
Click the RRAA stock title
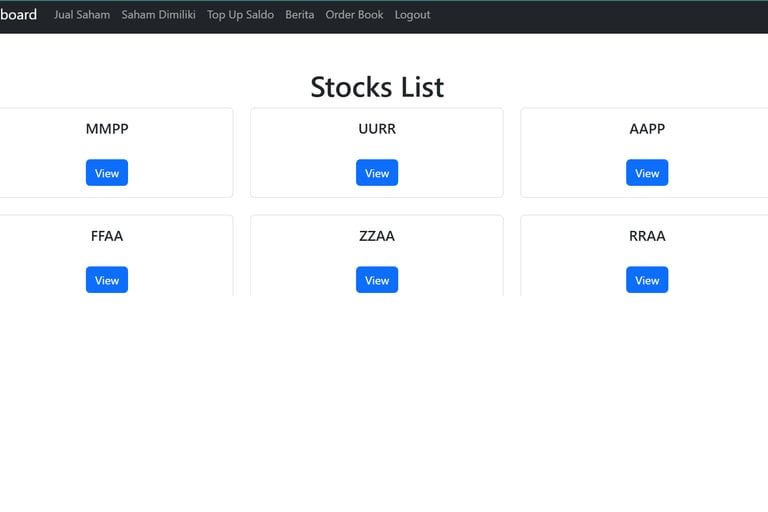[647, 236]
